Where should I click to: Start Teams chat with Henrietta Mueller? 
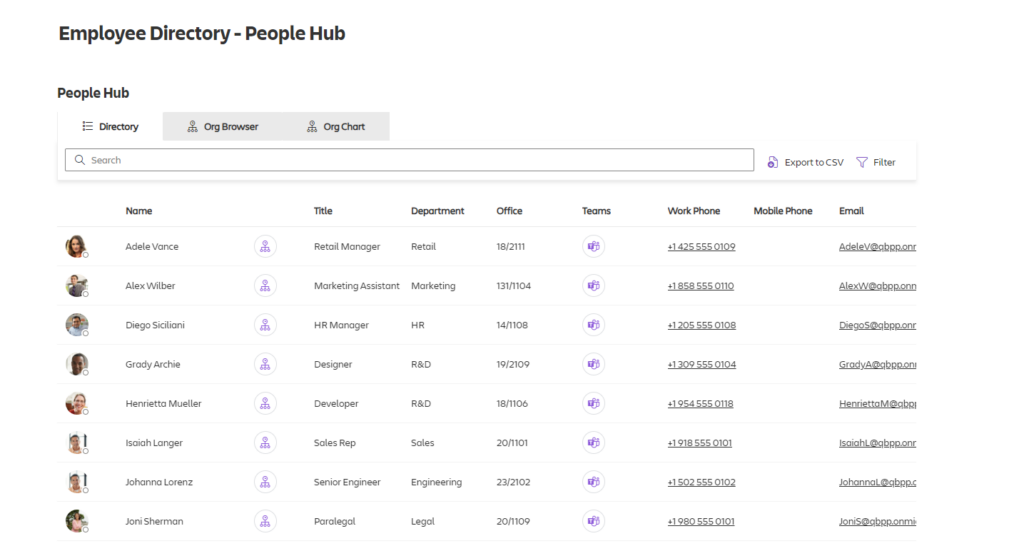[594, 403]
